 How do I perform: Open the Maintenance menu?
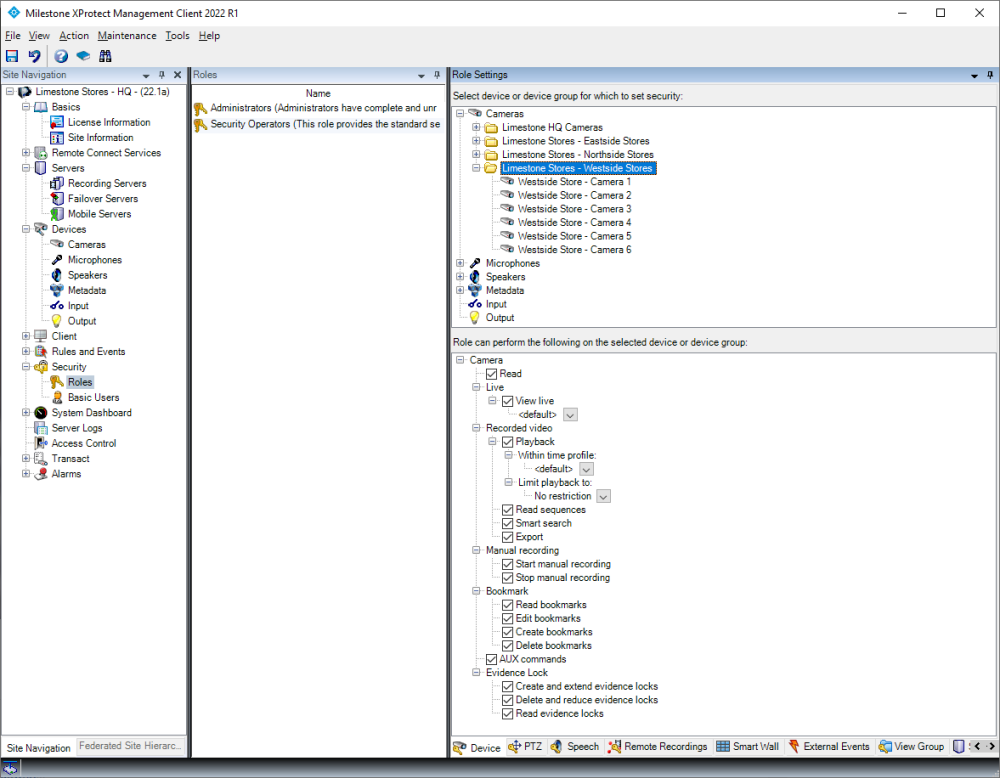[x=127, y=36]
